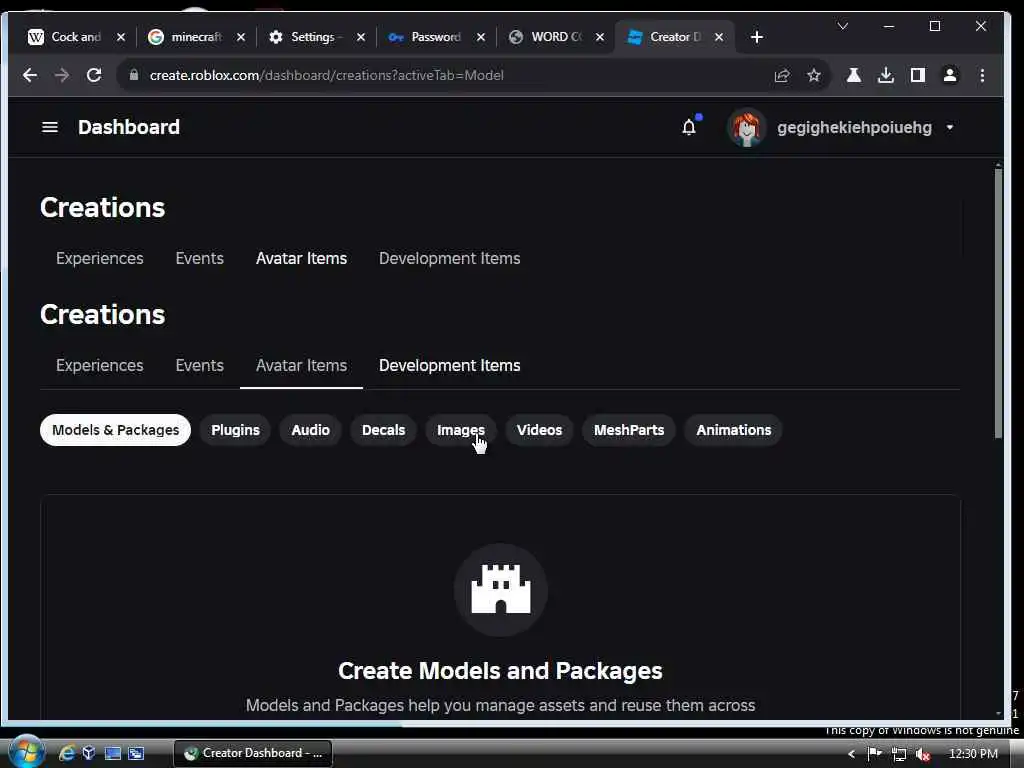Click the lock site info icon
Image resolution: width=1024 pixels, height=768 pixels.
click(x=134, y=75)
